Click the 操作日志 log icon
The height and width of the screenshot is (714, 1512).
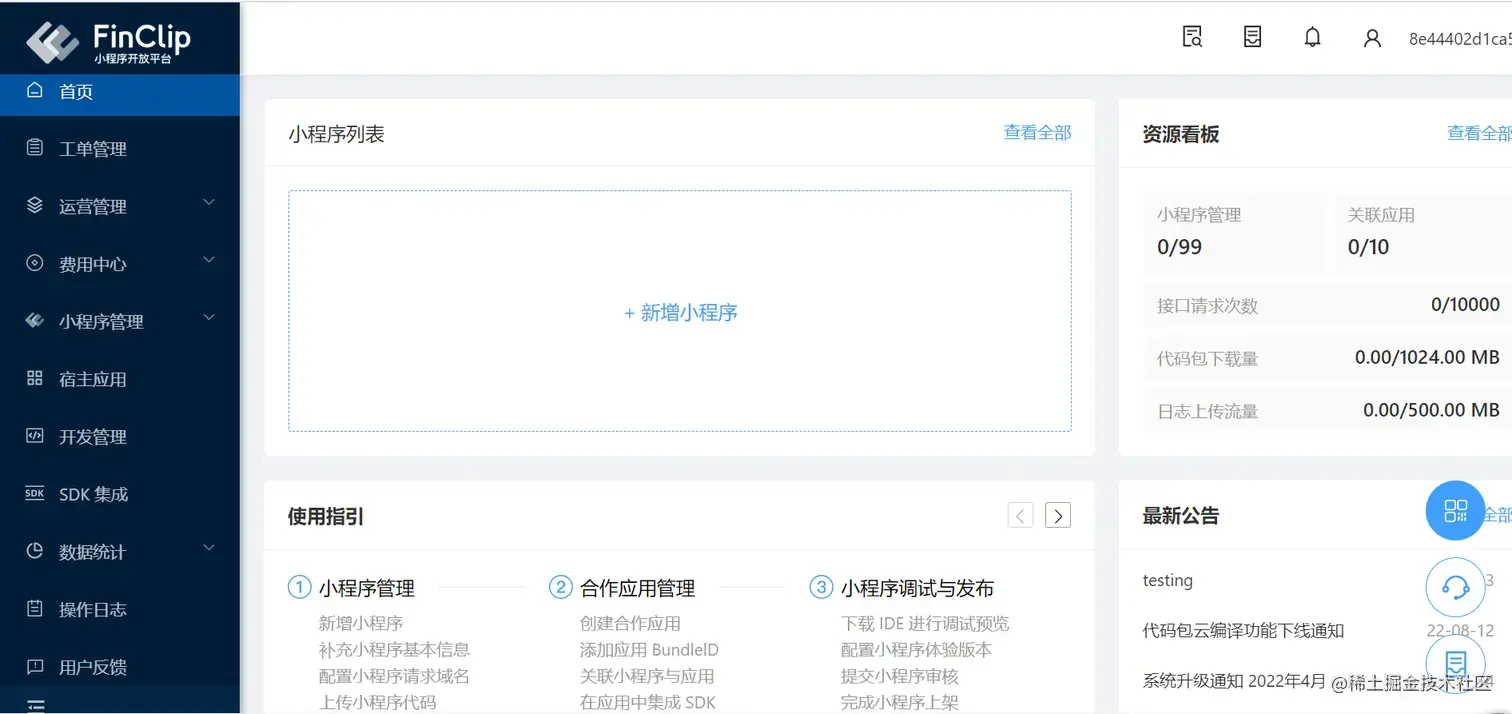35,608
